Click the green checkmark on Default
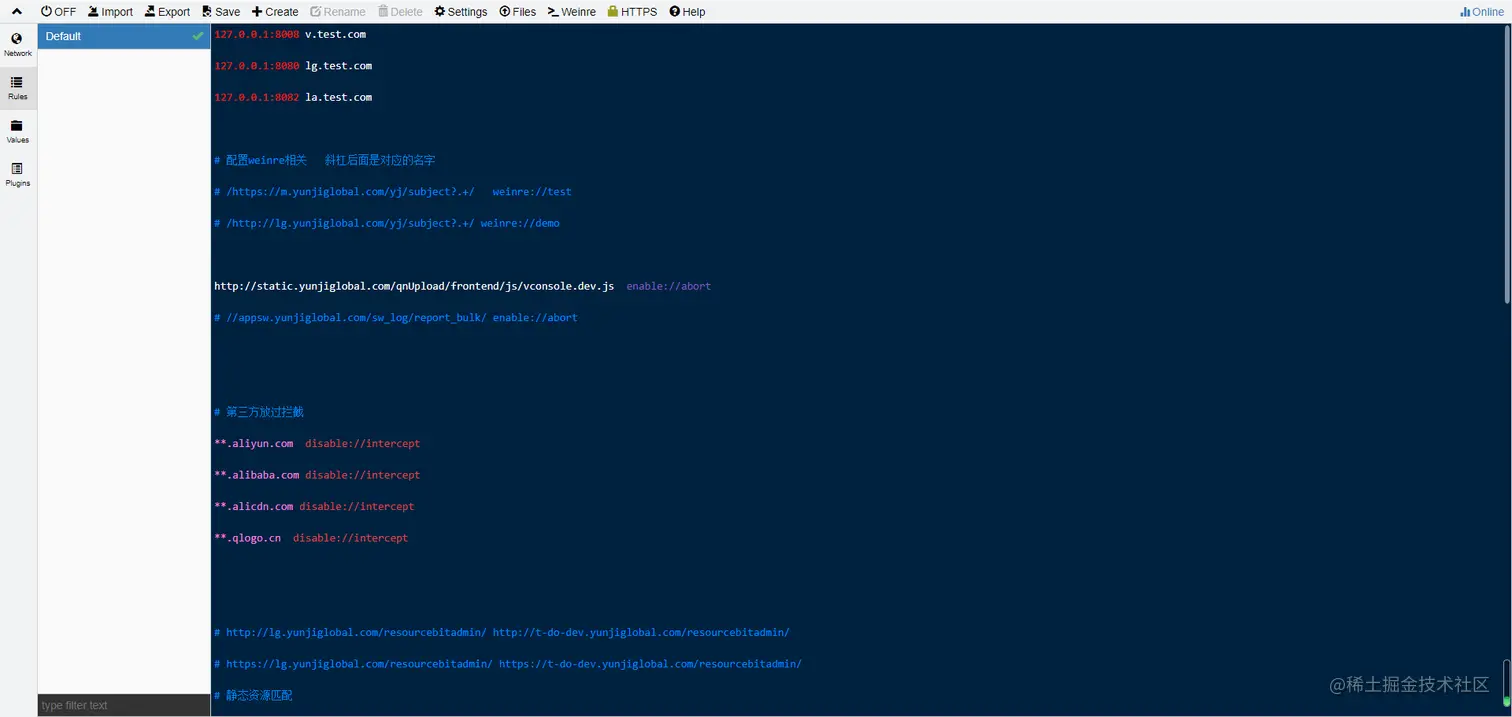This screenshot has height=717, width=1512. pos(198,36)
